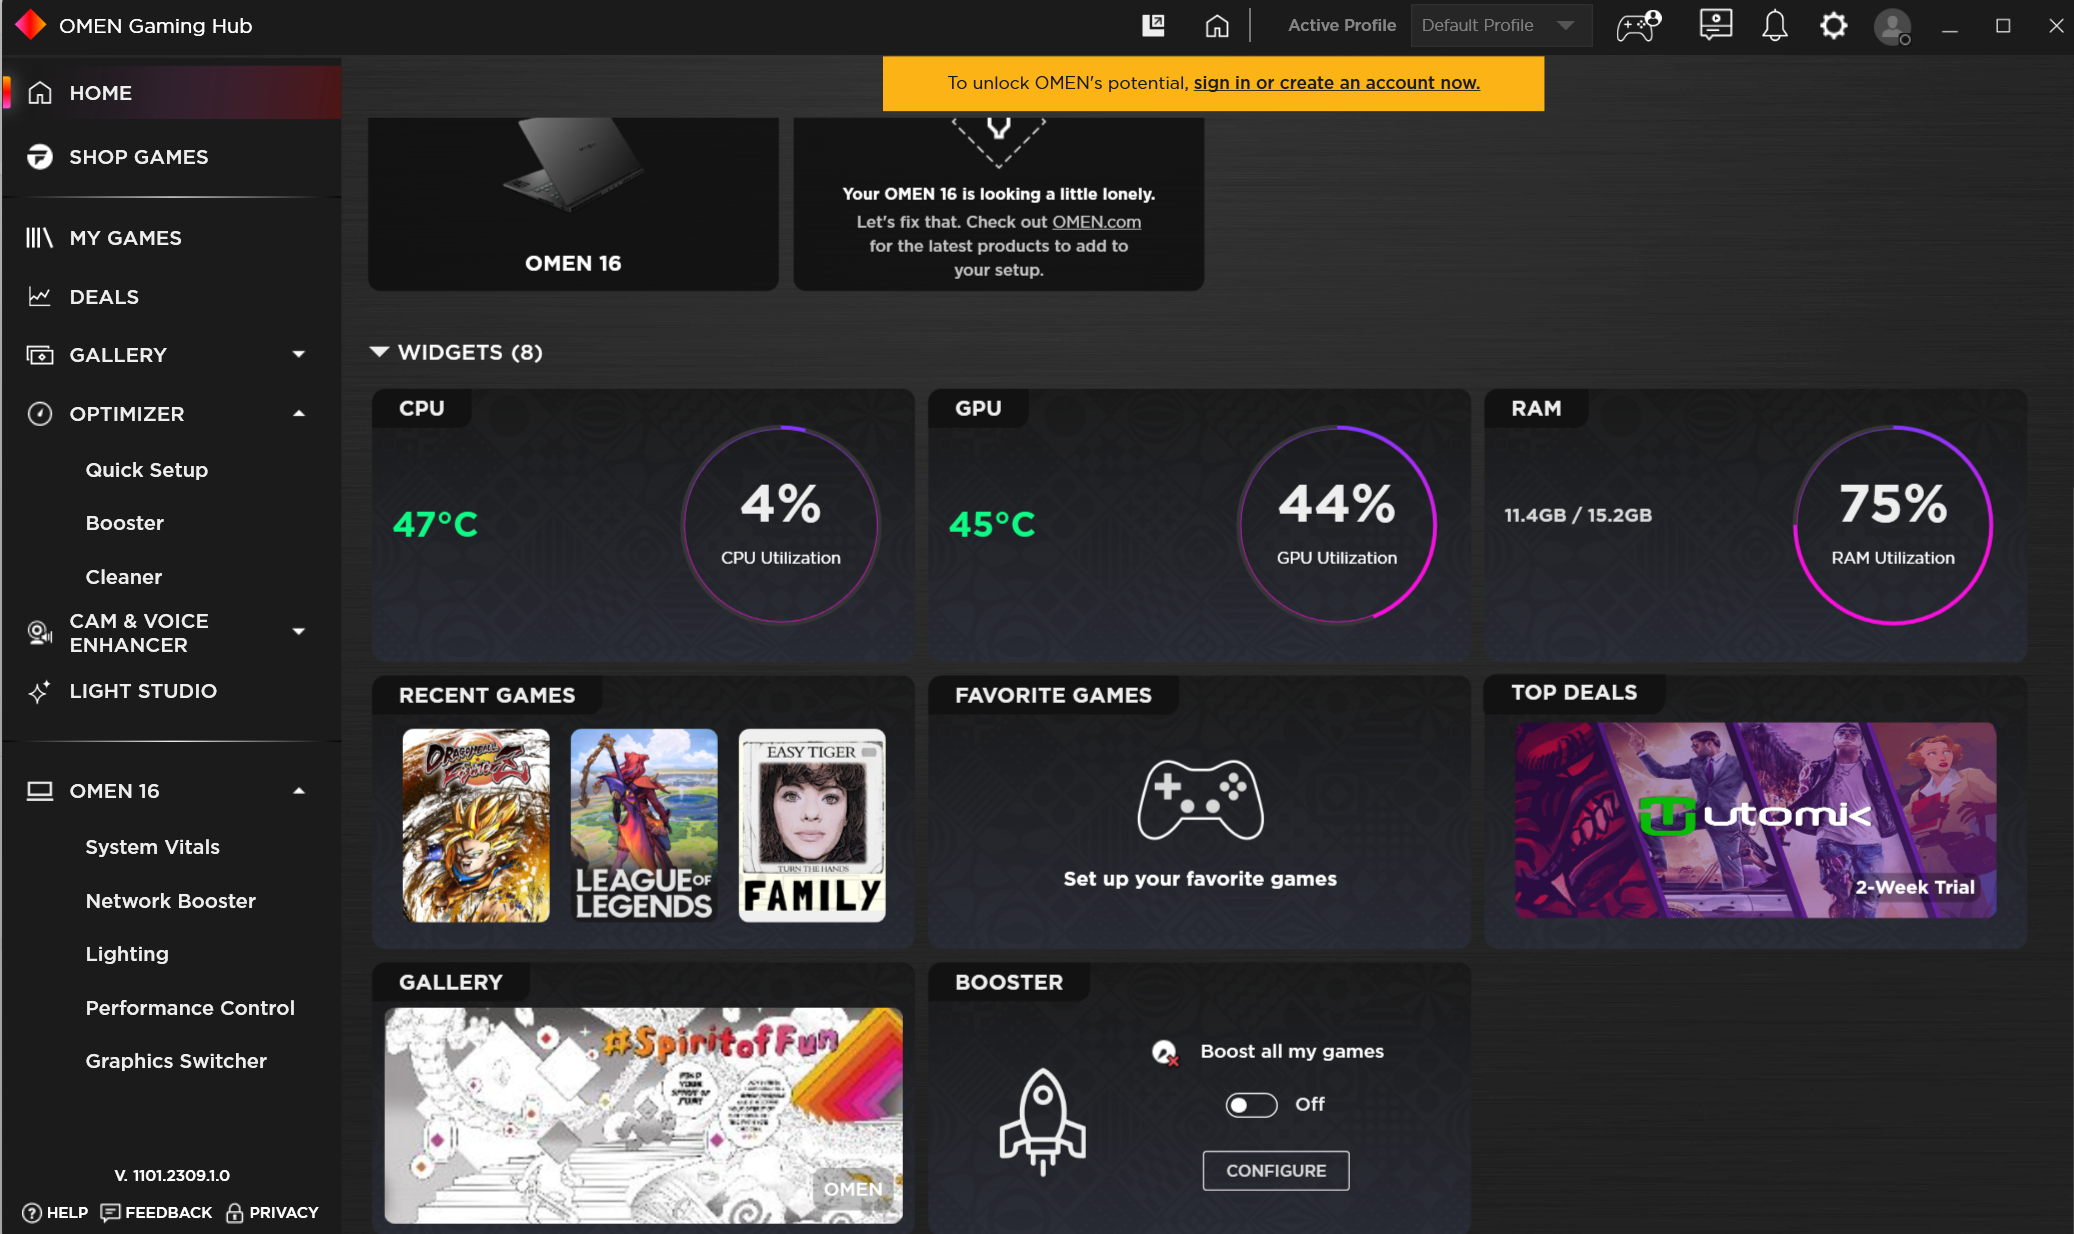2074x1234 pixels.
Task: Go to home via the title bar house icon
Action: click(x=1216, y=26)
